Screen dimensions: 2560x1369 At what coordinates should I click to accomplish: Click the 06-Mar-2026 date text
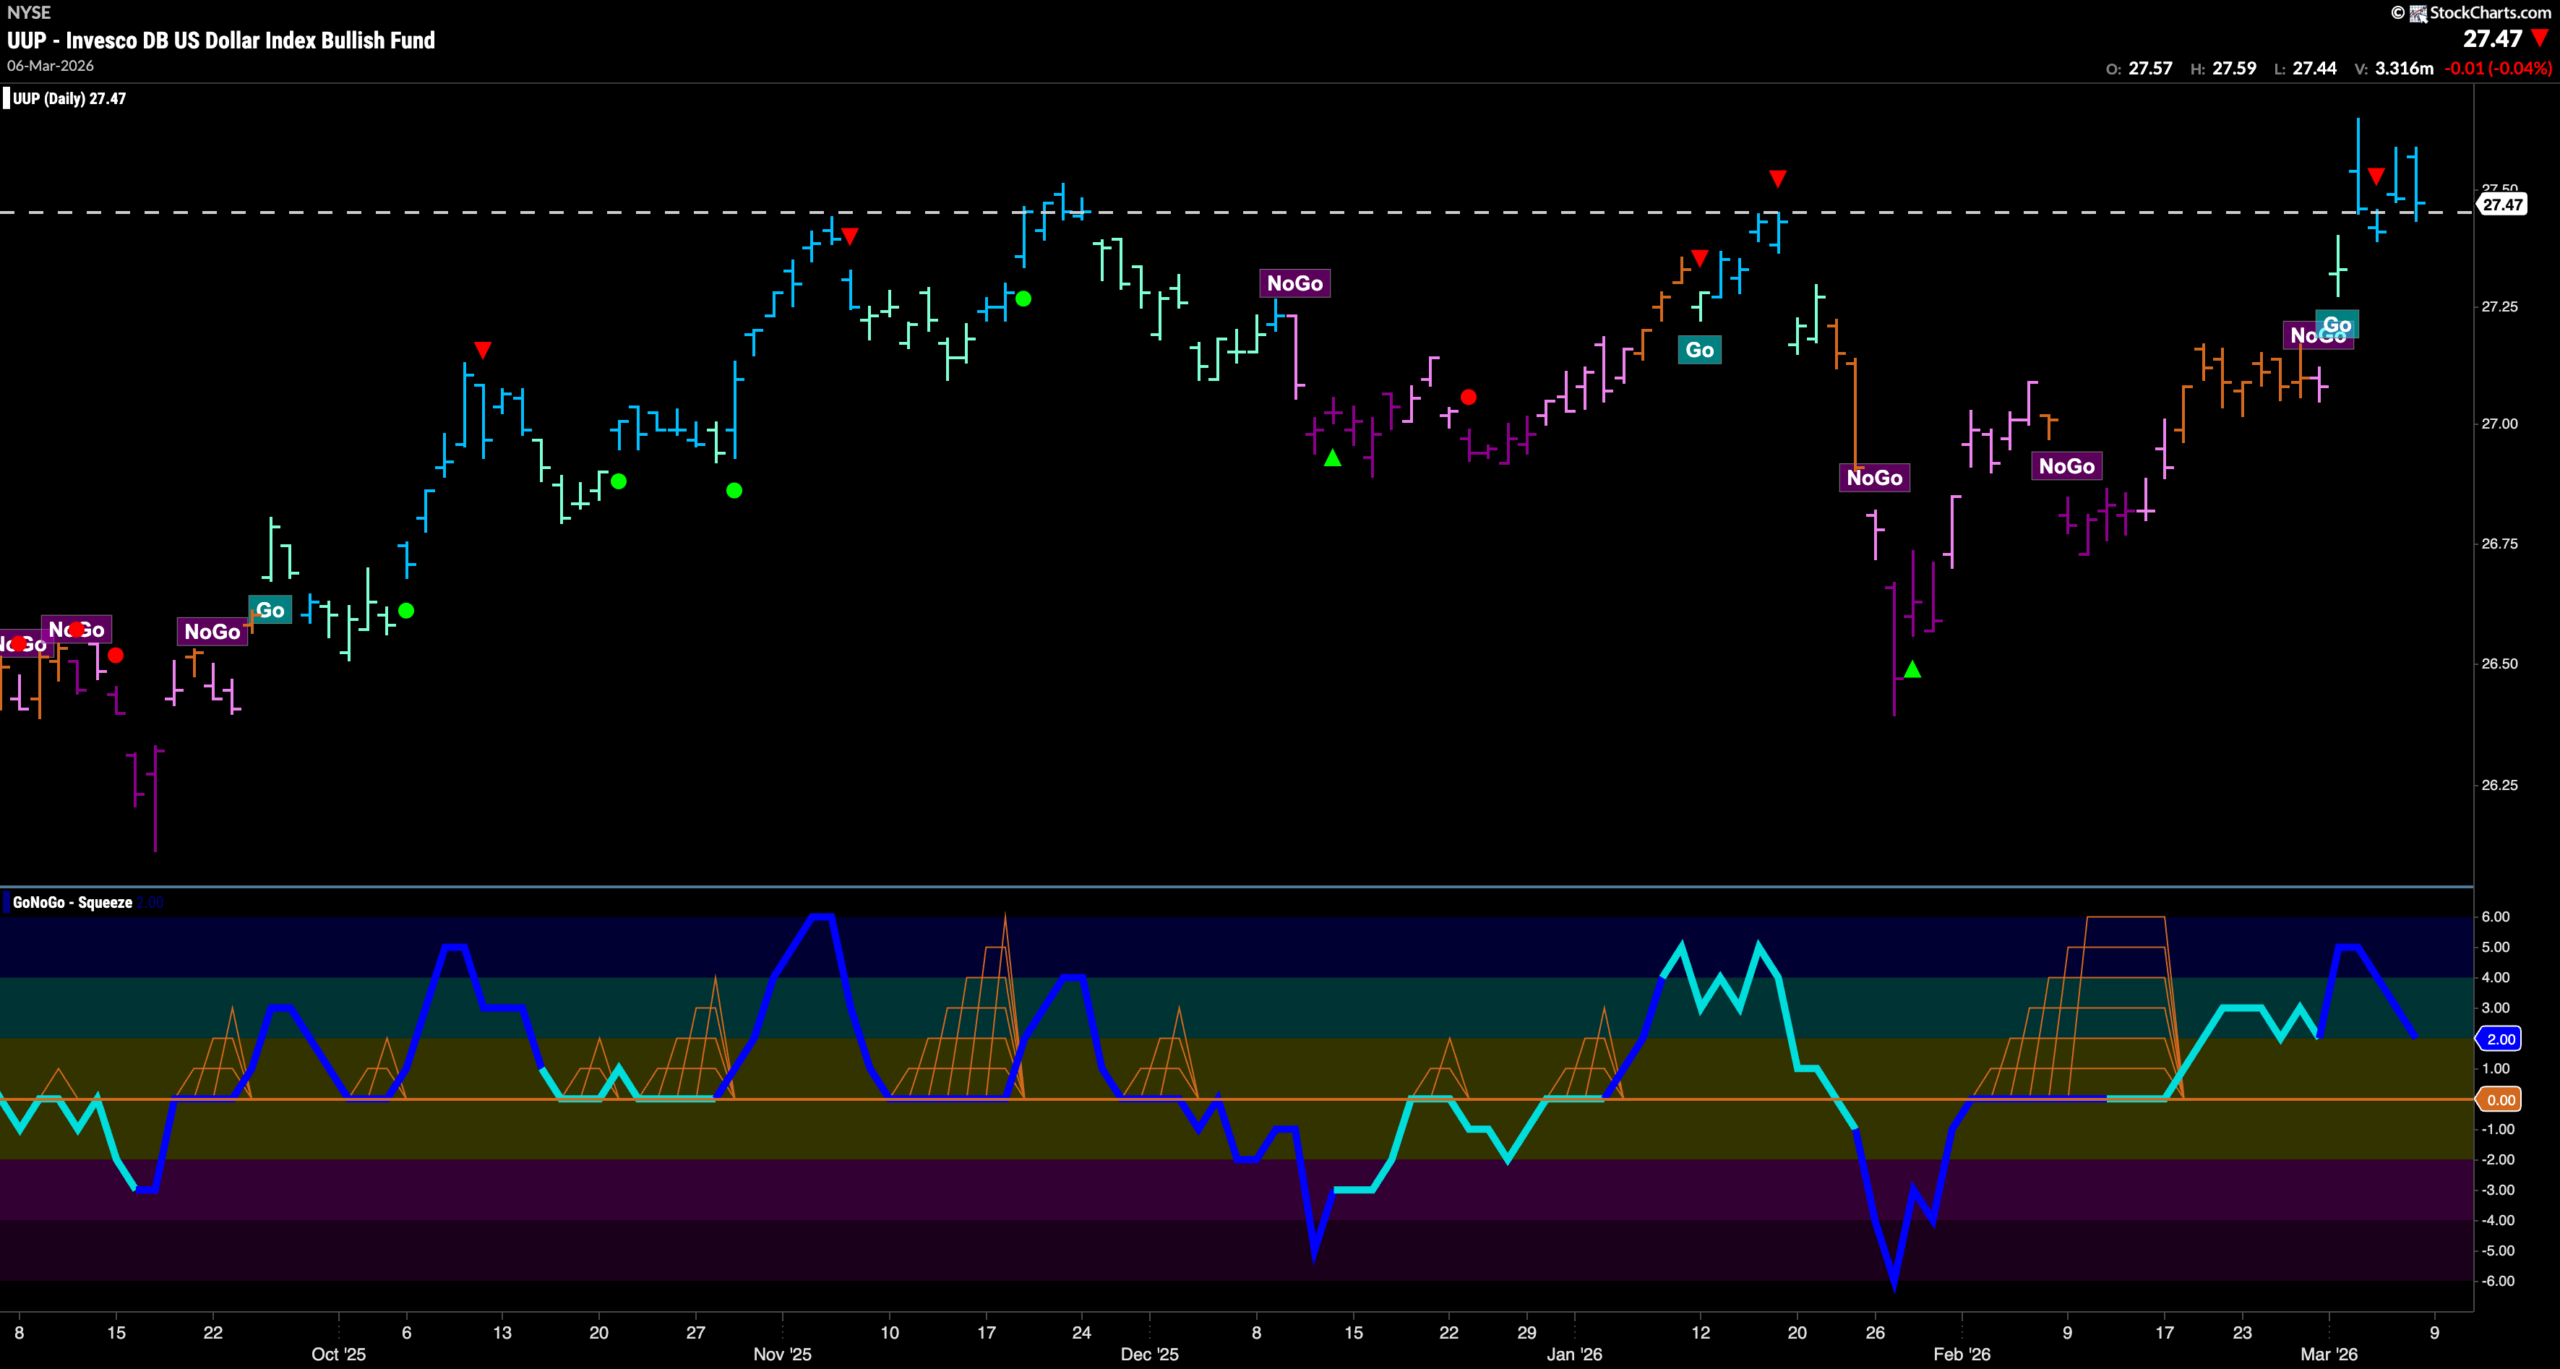click(x=50, y=66)
